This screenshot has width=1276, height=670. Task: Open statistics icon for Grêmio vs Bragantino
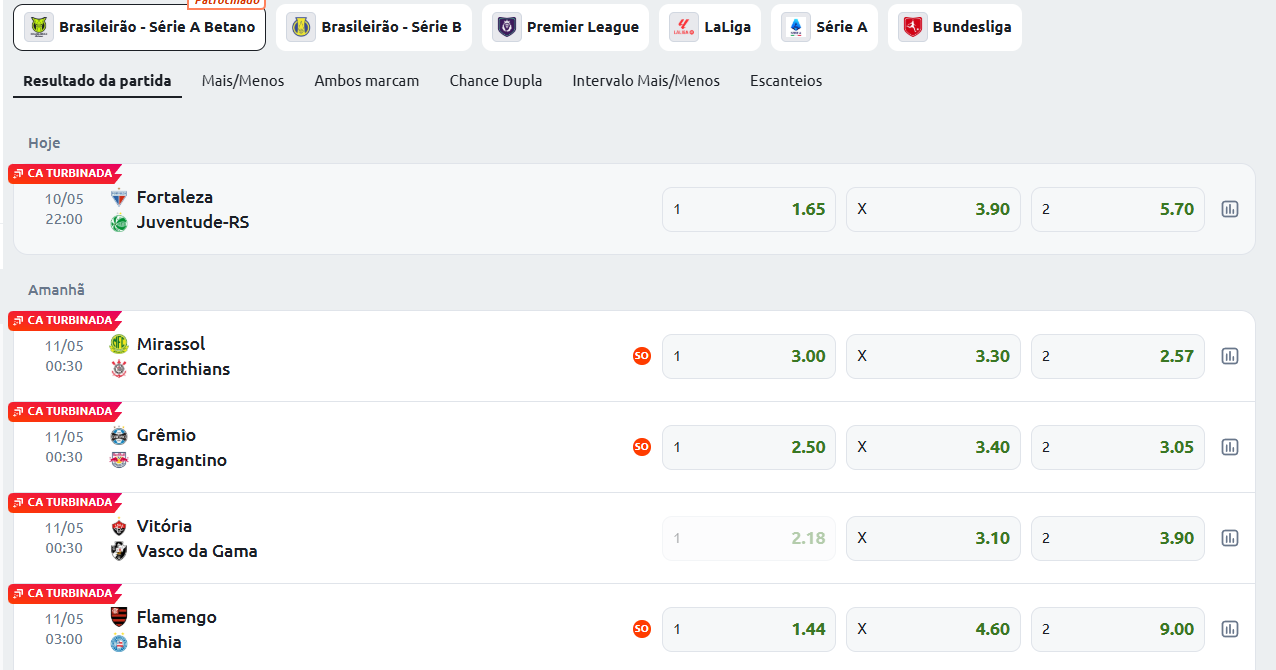click(1230, 447)
